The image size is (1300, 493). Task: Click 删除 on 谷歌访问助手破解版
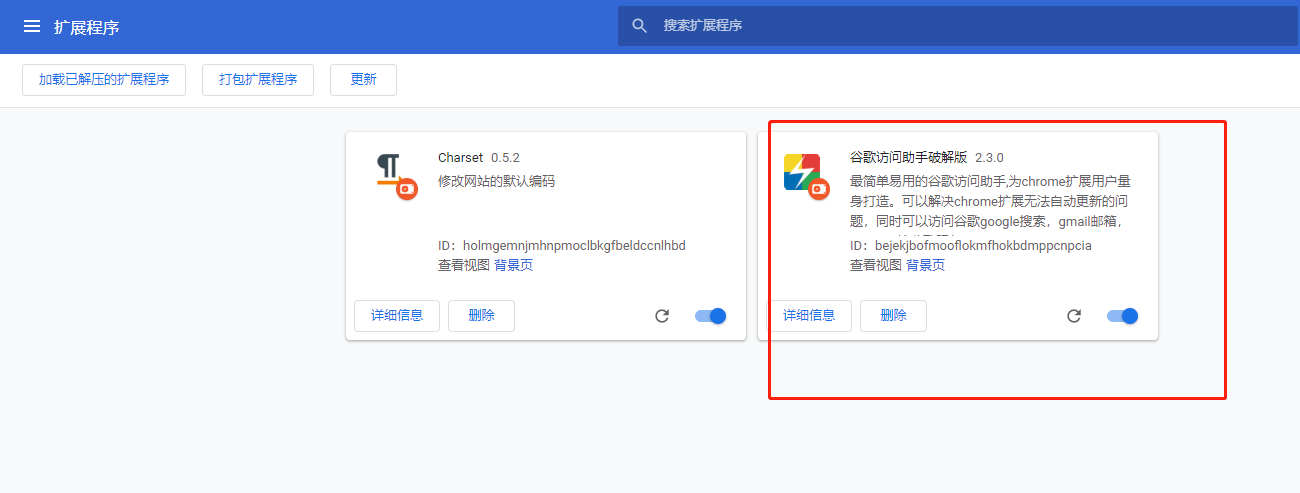point(893,315)
